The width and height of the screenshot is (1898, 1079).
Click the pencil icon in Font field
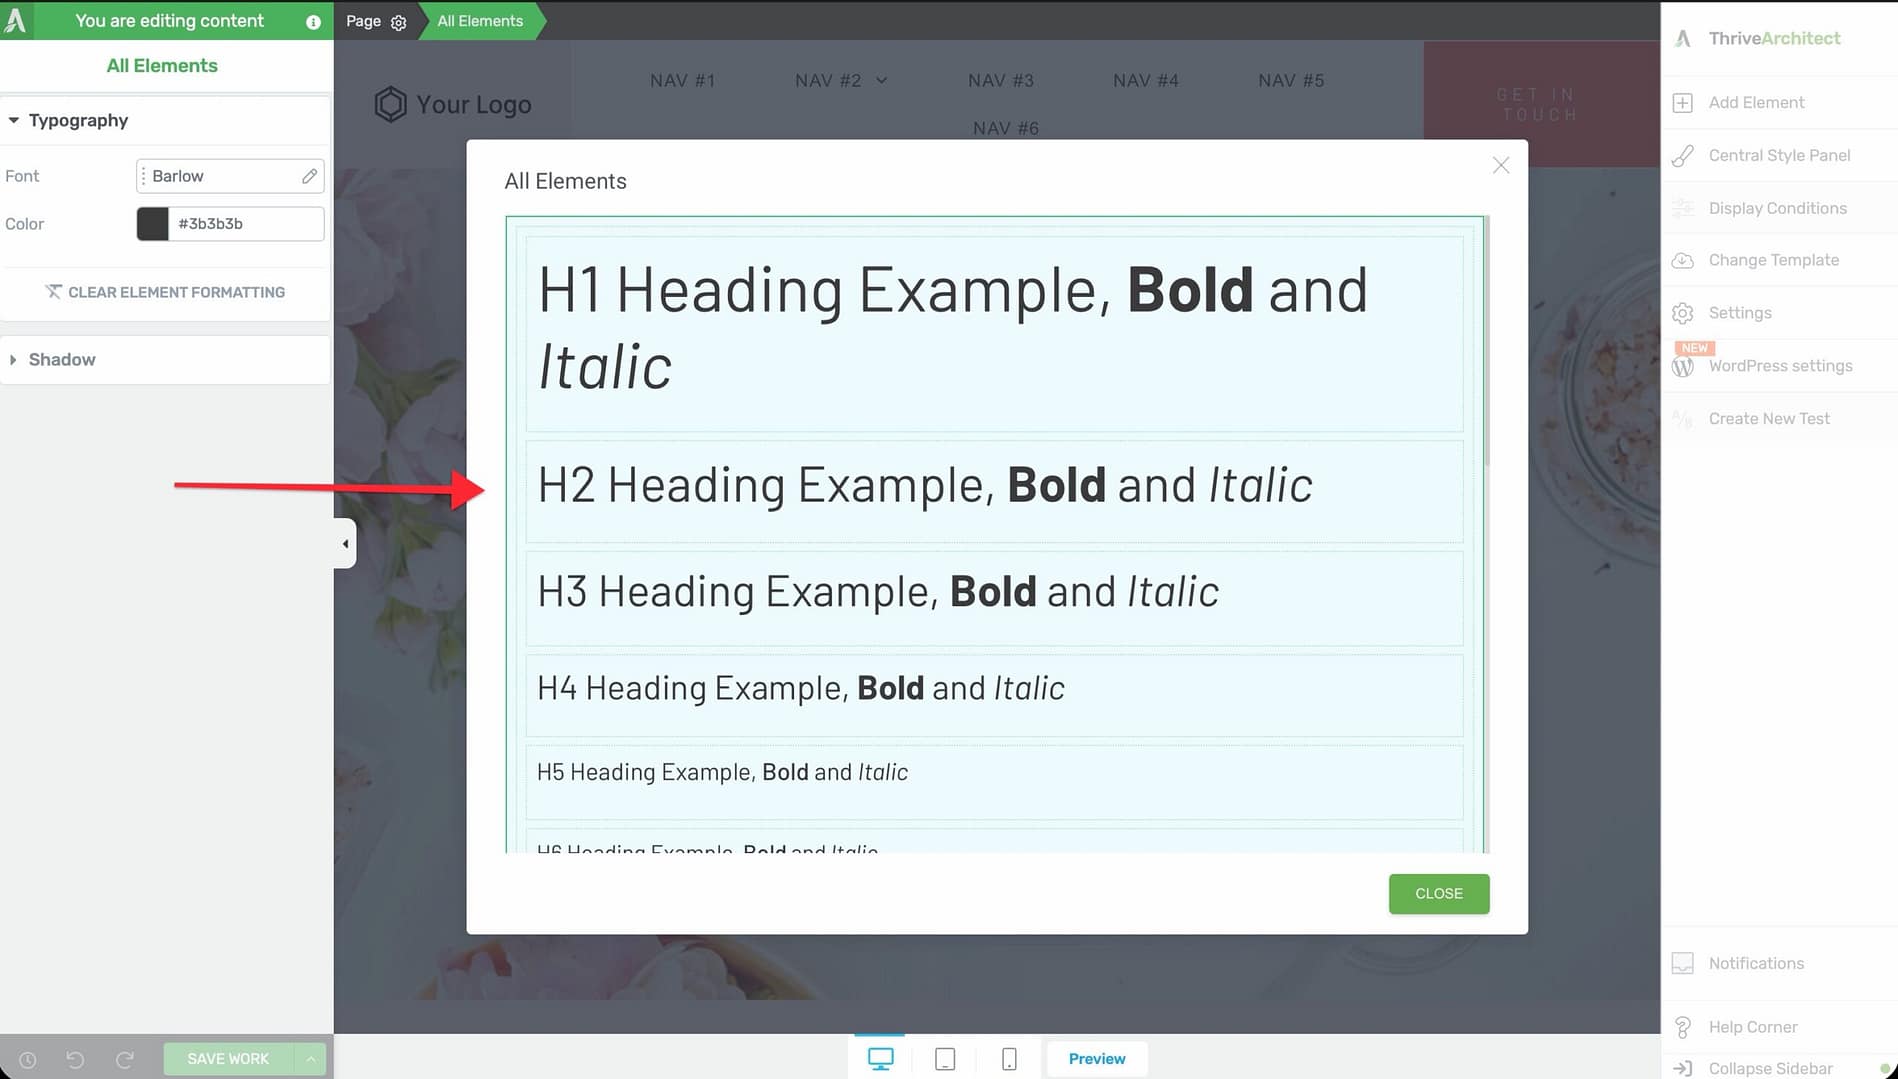[309, 176]
